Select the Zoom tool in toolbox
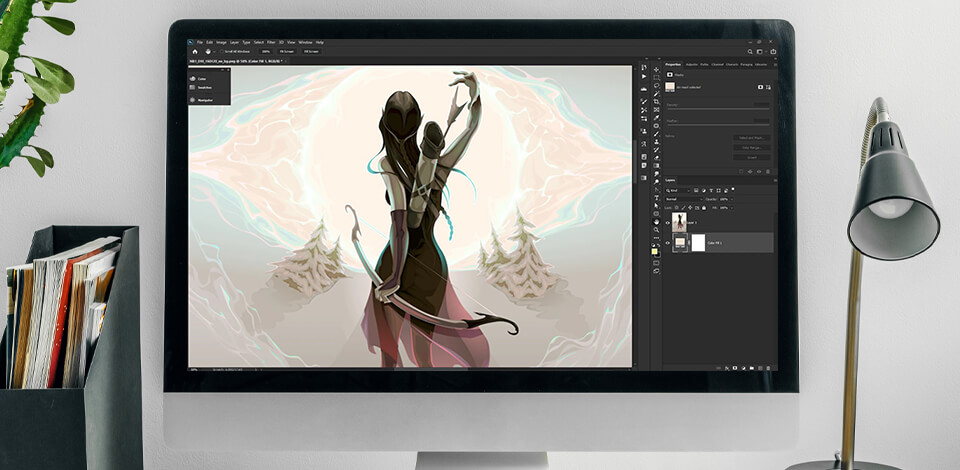 pos(656,229)
